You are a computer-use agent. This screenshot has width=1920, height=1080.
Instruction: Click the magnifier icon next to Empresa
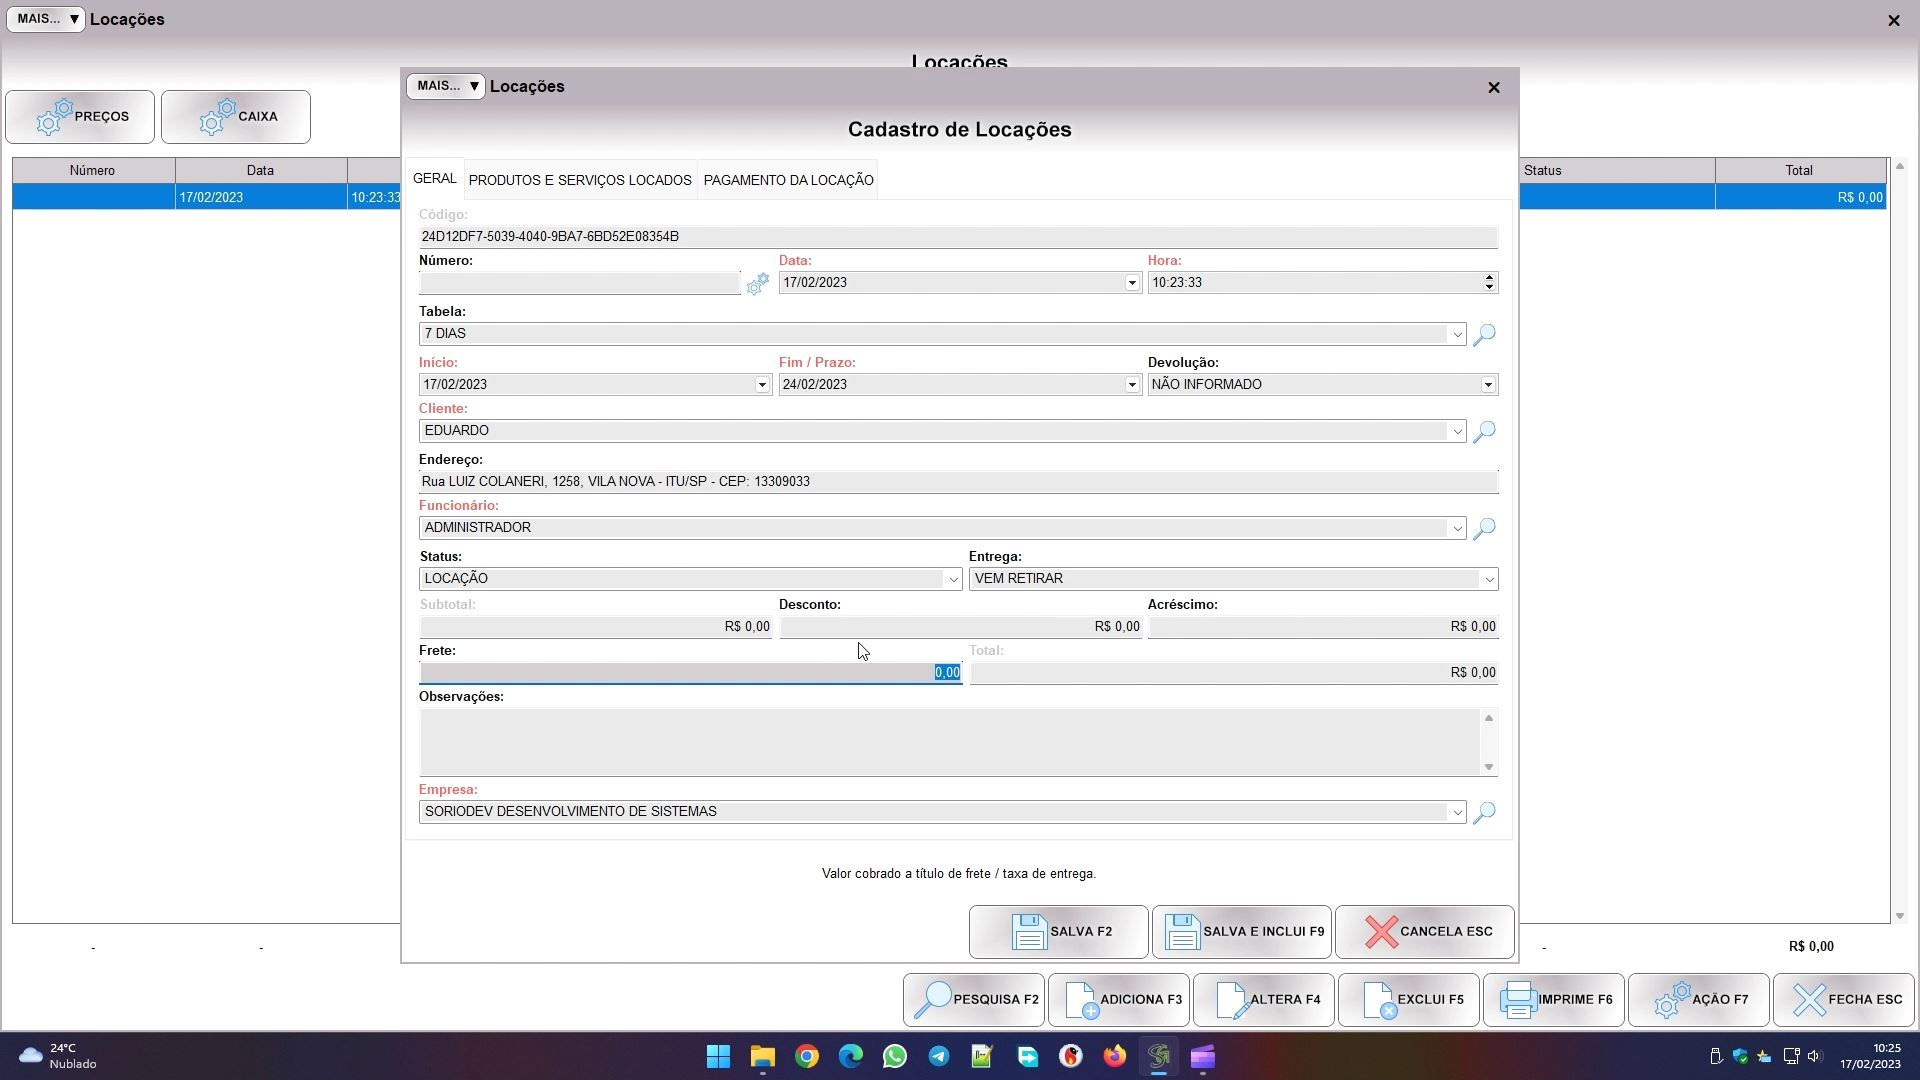pyautogui.click(x=1484, y=812)
